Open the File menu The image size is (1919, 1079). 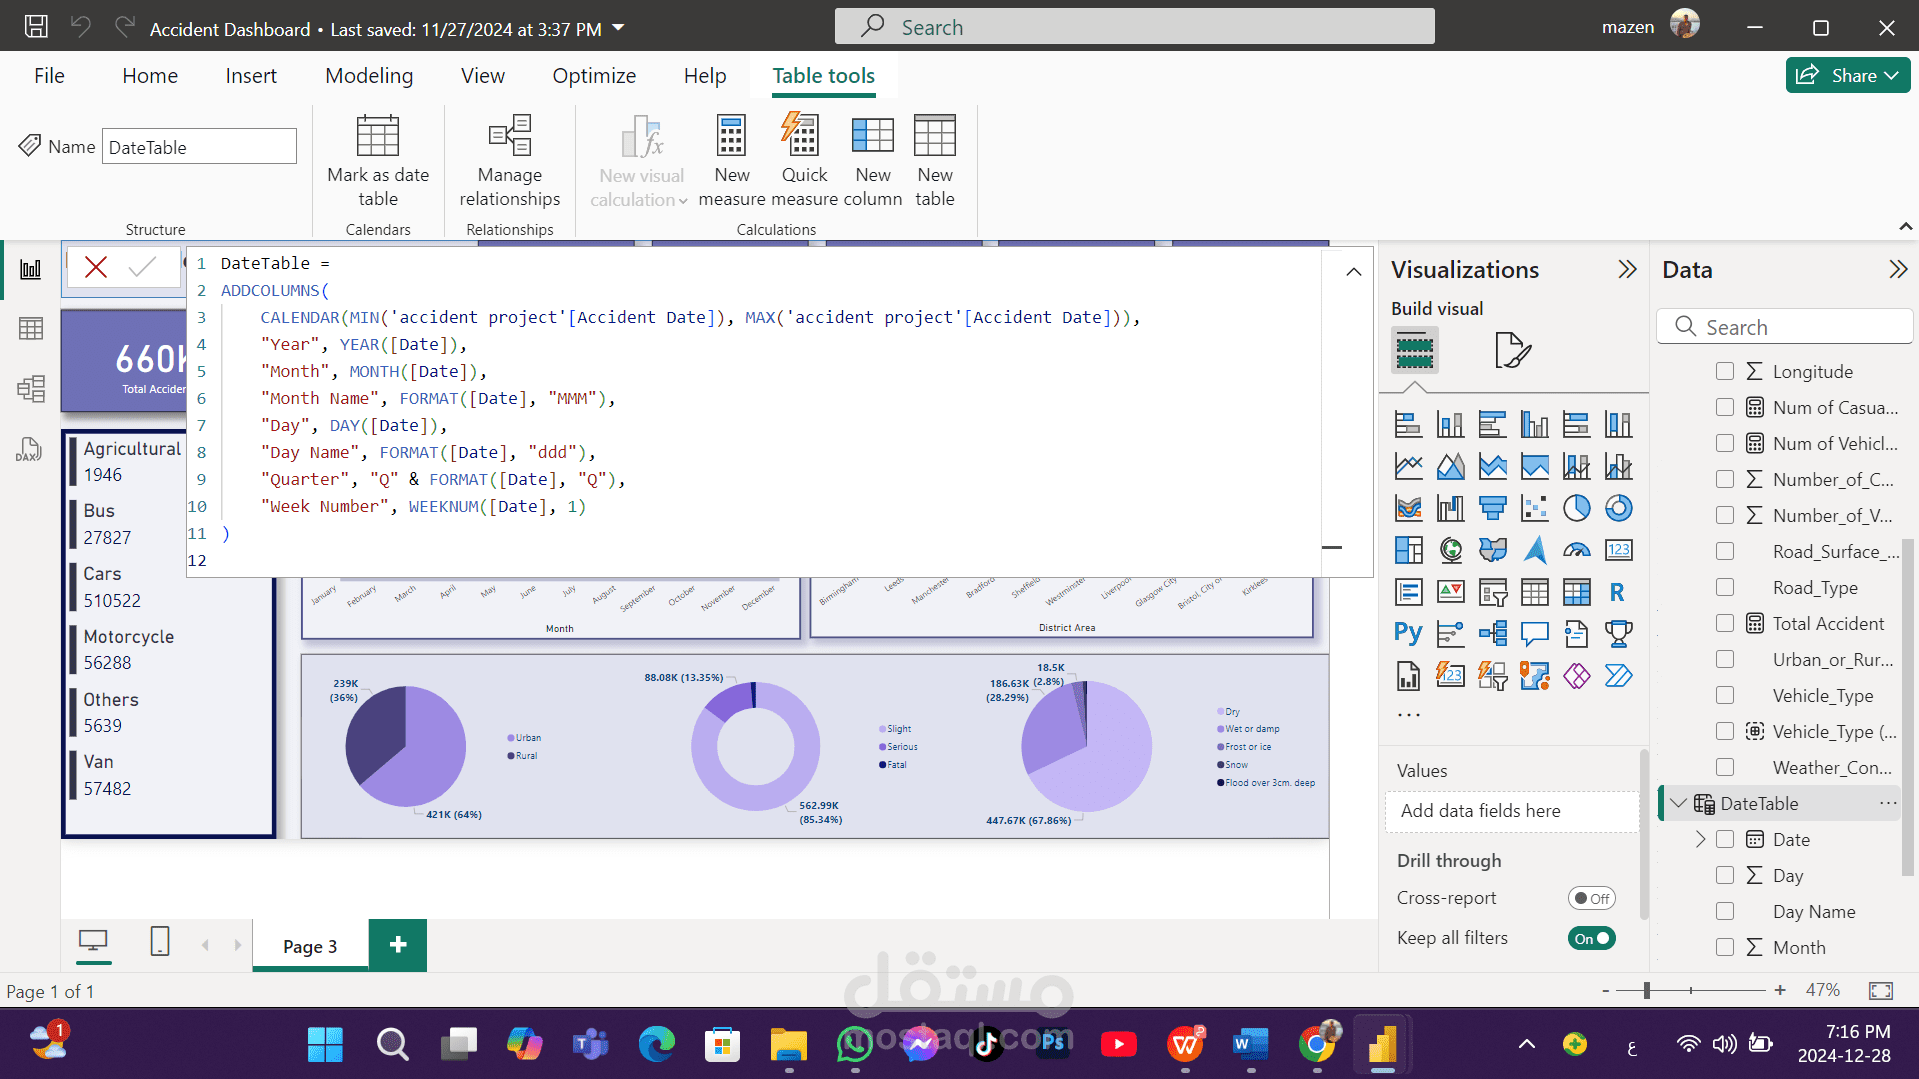(49, 75)
